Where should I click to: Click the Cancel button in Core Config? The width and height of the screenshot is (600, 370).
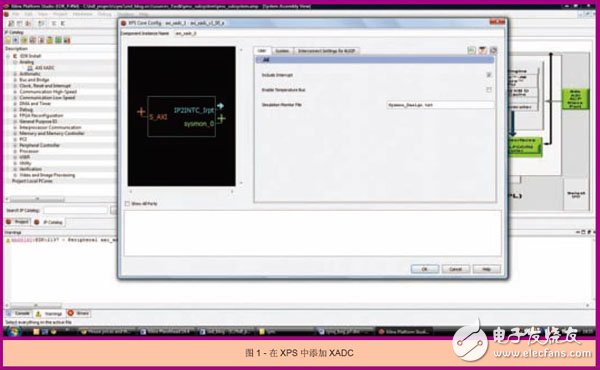click(455, 269)
